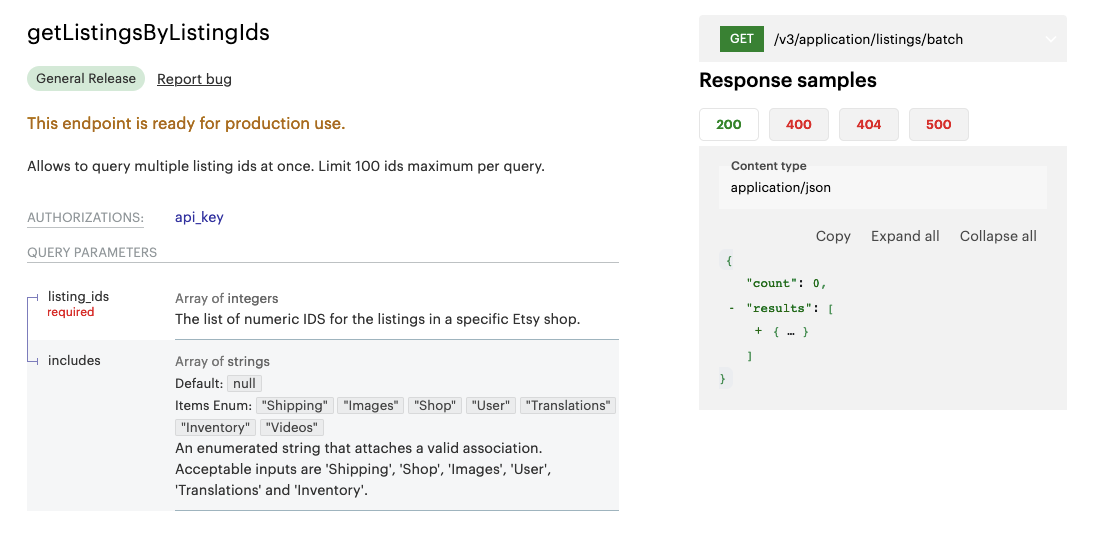Click the api_key authorization link
Image resolution: width=1096 pixels, height=554 pixels.
[199, 217]
